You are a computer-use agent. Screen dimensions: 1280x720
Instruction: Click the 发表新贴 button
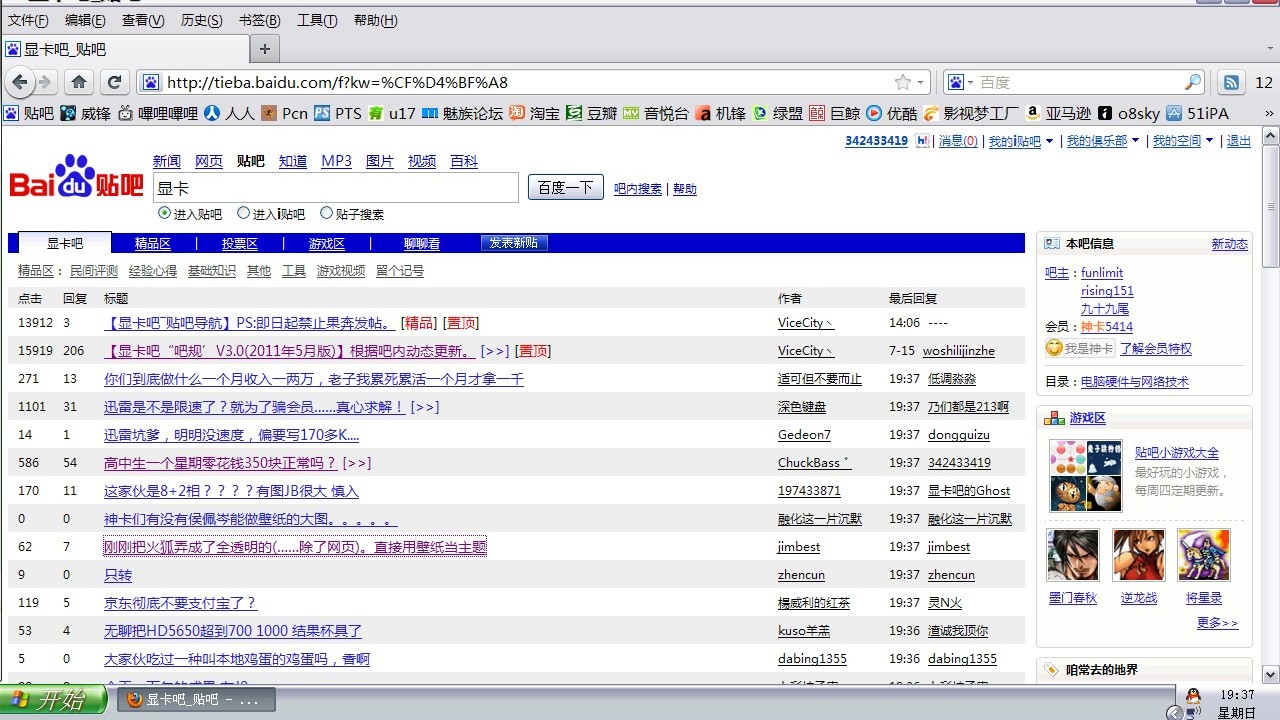[x=514, y=243]
